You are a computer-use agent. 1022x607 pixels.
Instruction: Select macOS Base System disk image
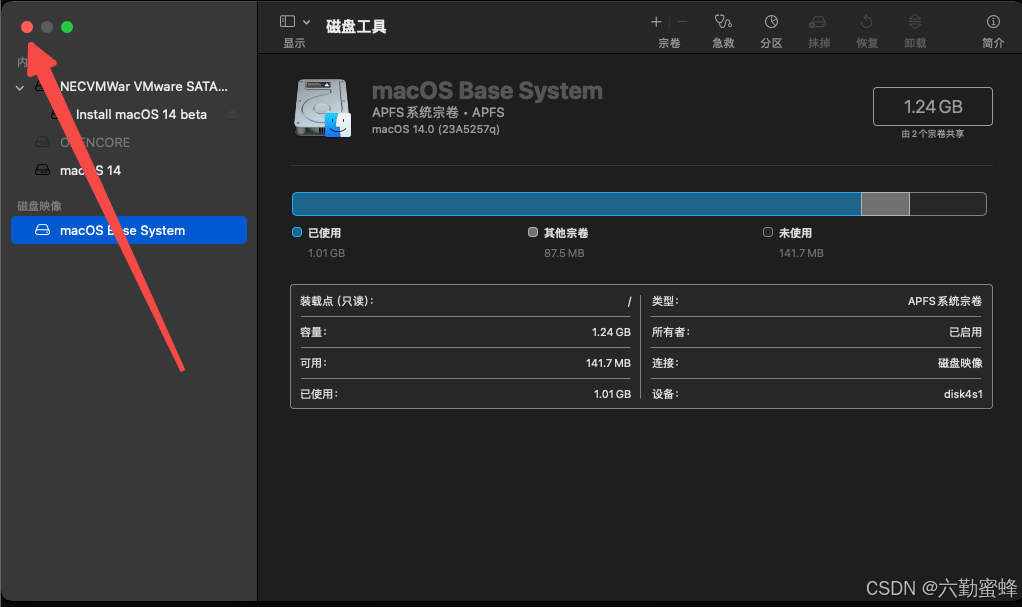[129, 230]
